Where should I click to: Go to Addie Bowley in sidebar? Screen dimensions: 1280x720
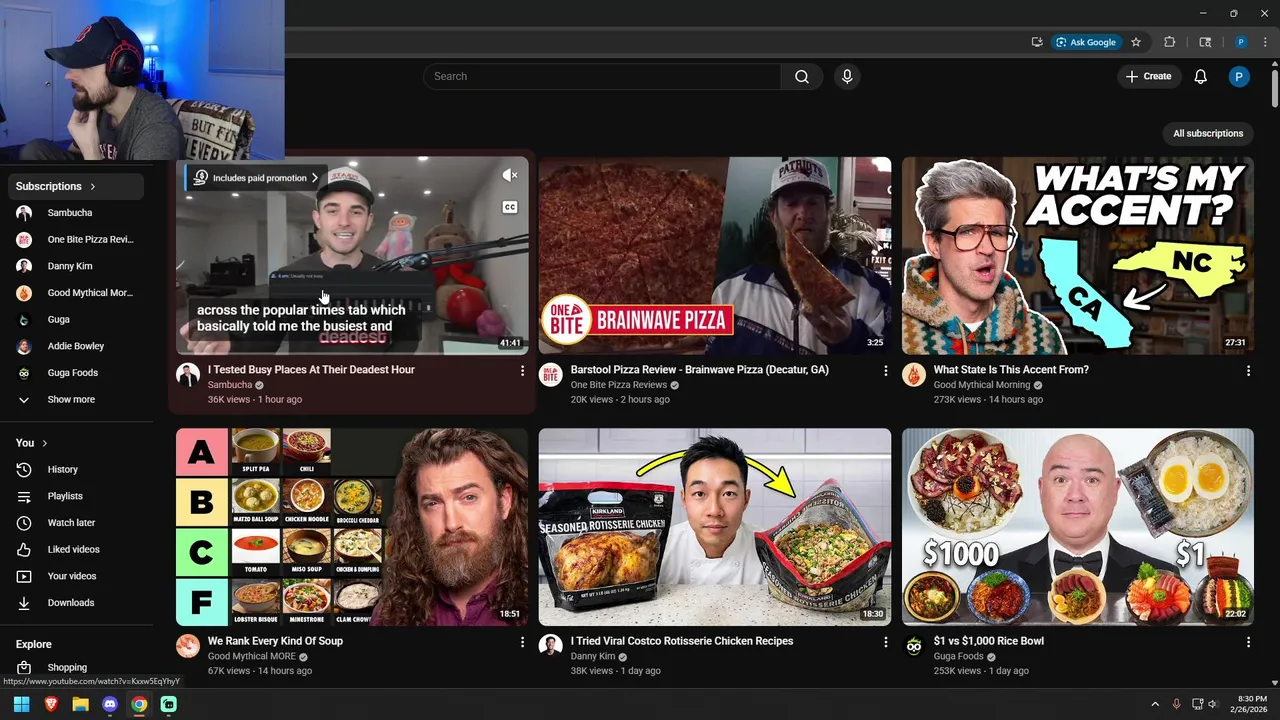(x=76, y=346)
